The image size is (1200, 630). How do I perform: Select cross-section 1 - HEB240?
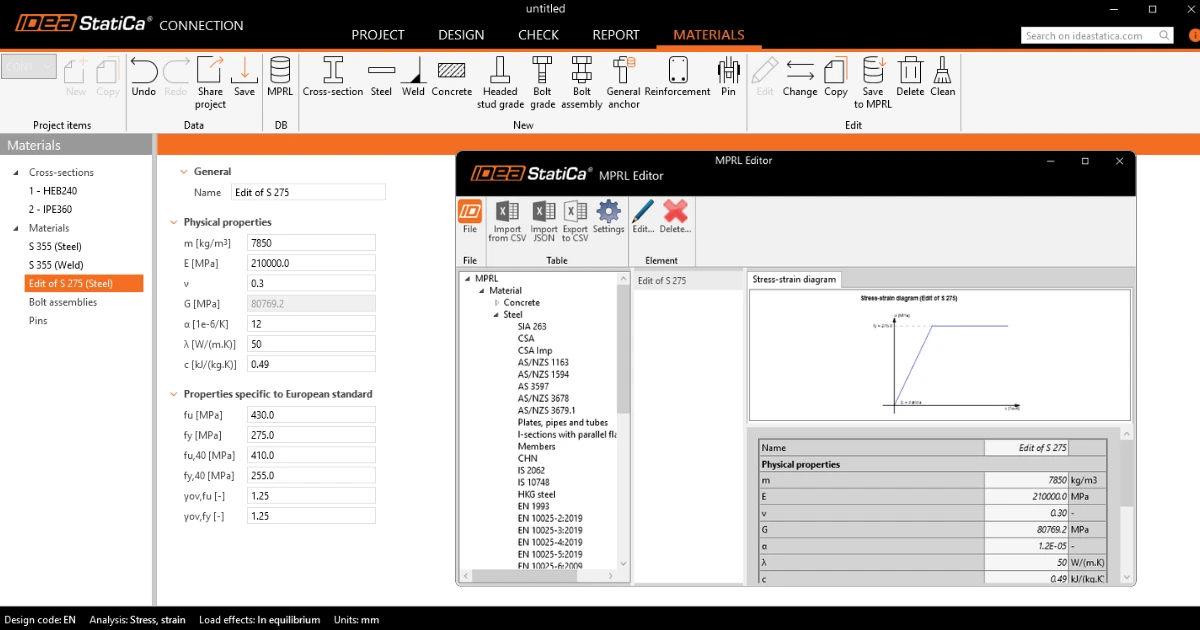tap(51, 191)
